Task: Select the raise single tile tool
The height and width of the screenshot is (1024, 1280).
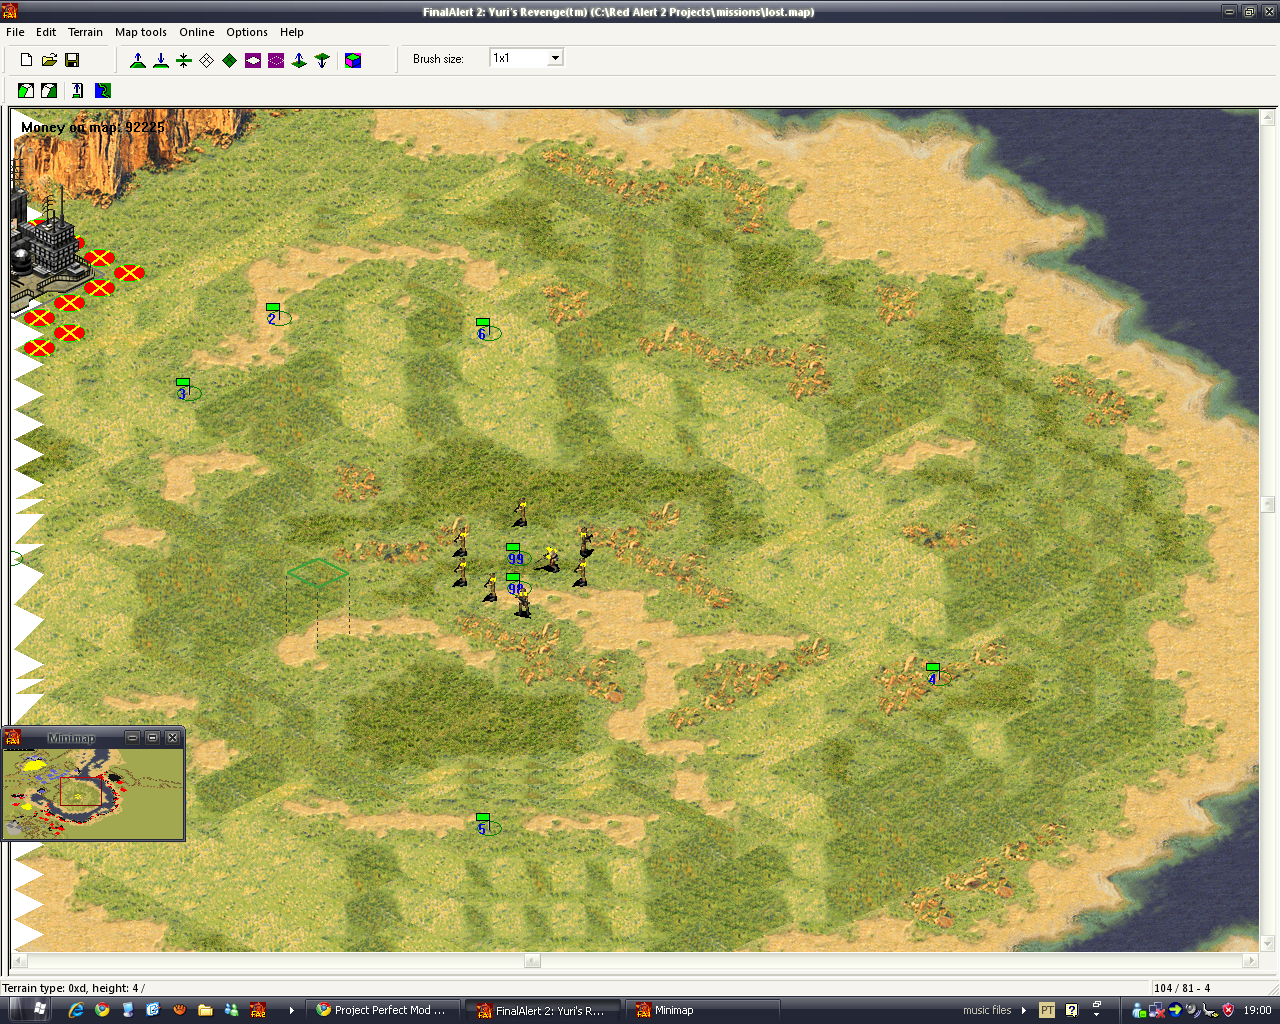Action: pyautogui.click(x=299, y=60)
